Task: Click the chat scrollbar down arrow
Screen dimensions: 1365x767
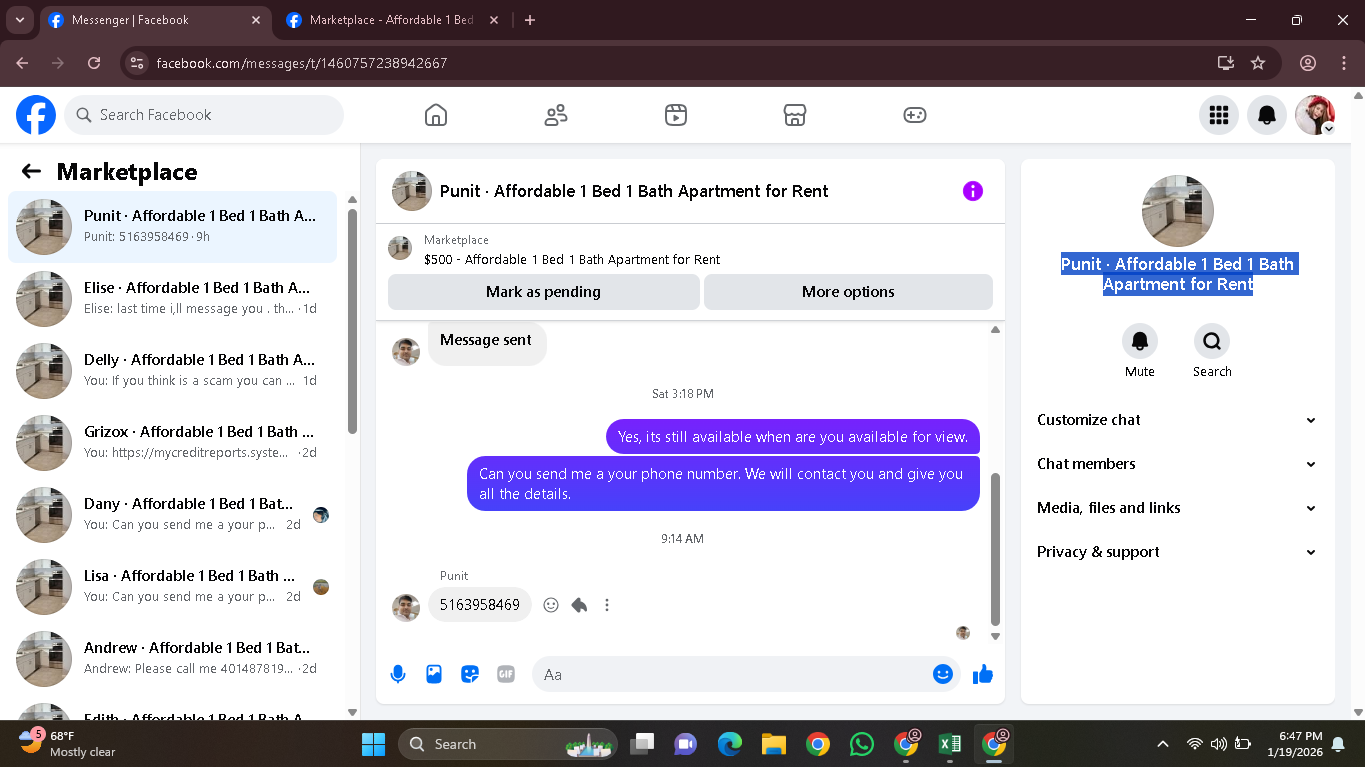Action: point(995,636)
